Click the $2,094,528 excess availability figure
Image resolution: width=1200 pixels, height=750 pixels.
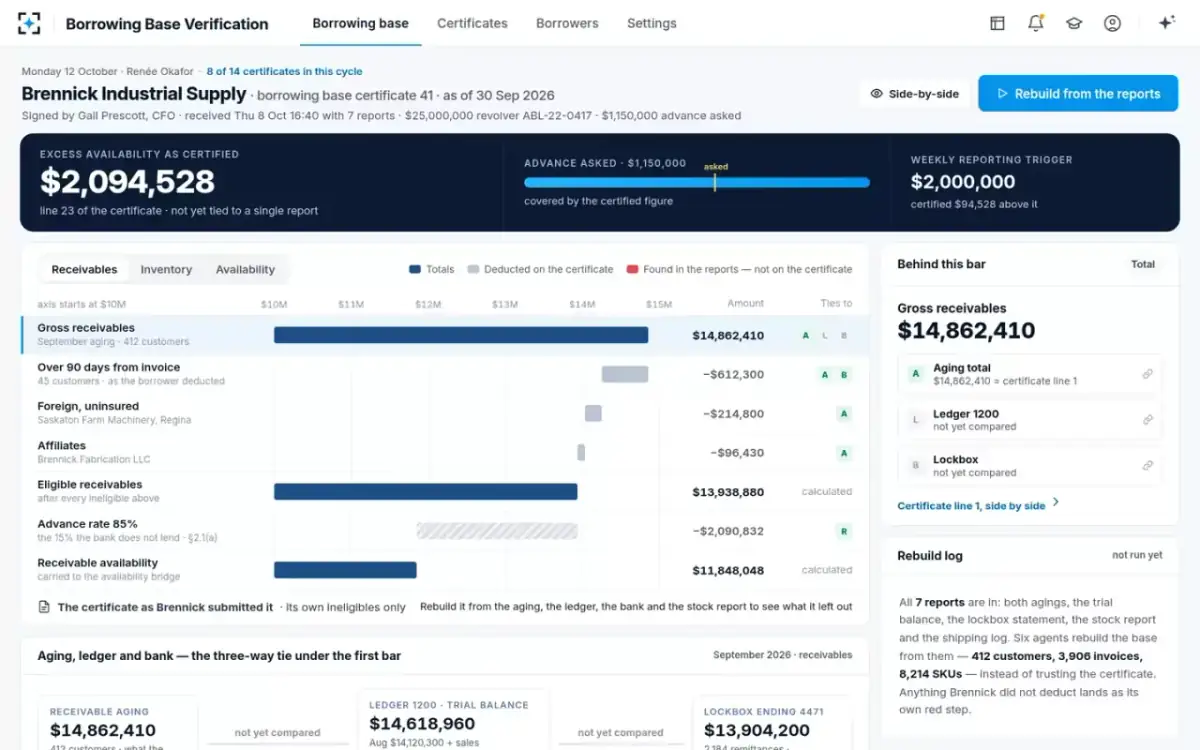(127, 181)
